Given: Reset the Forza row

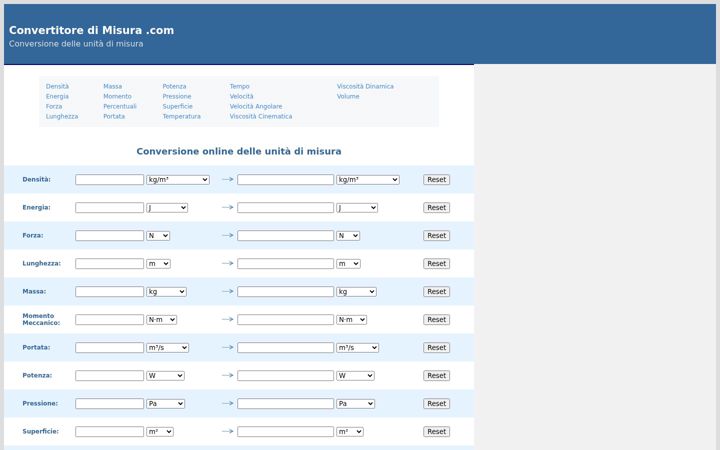Looking at the screenshot, I should [436, 236].
